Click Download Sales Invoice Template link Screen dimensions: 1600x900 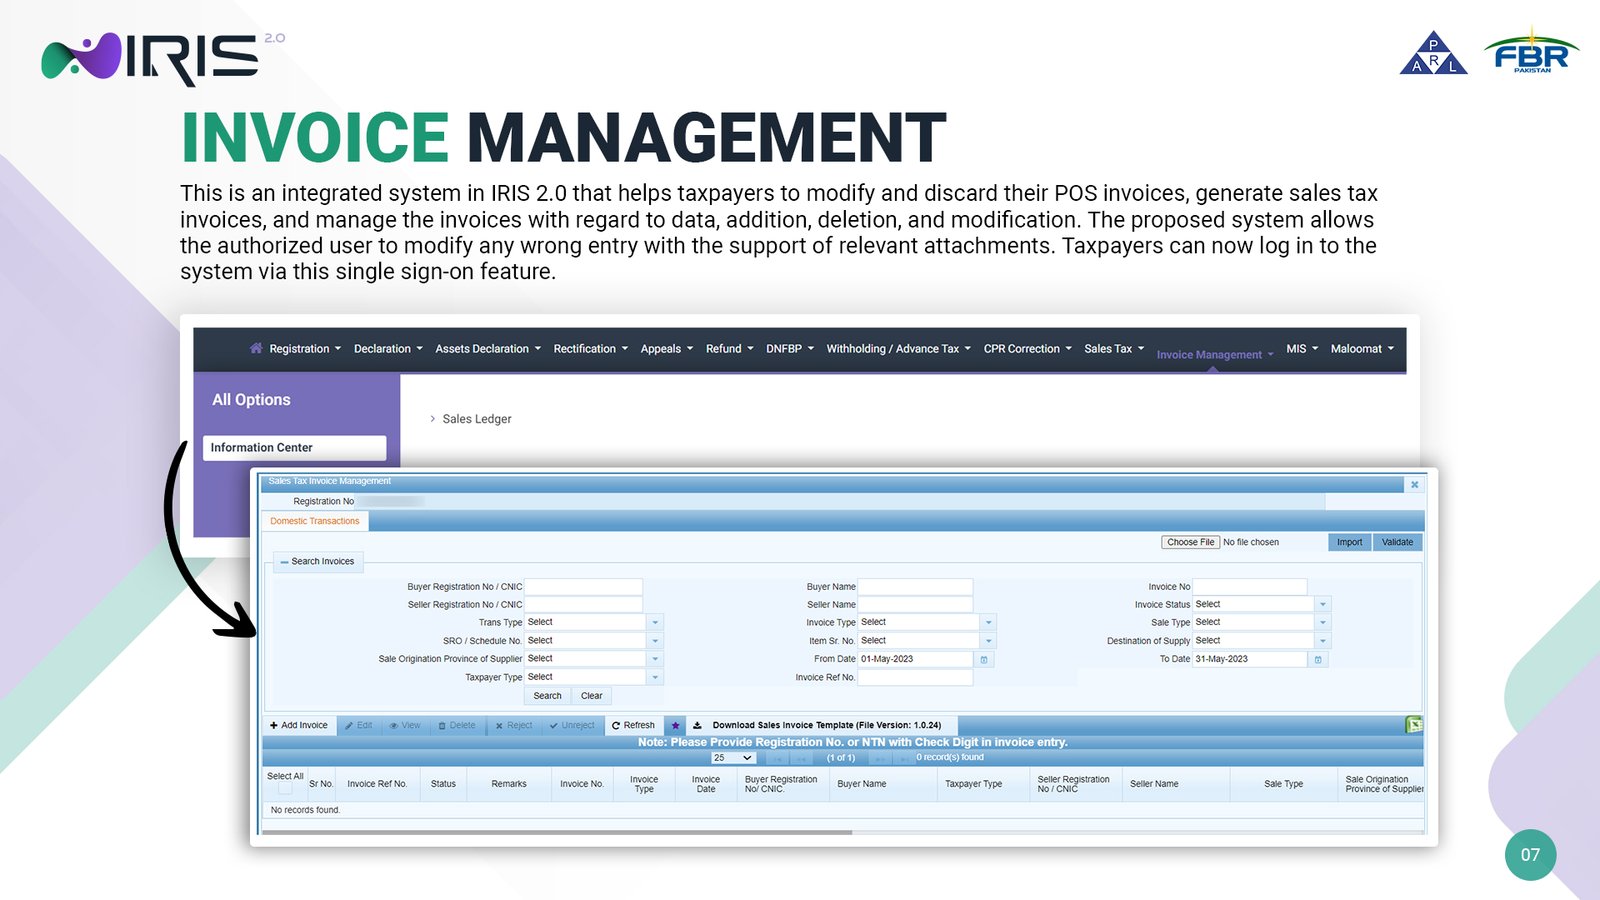[x=826, y=726]
